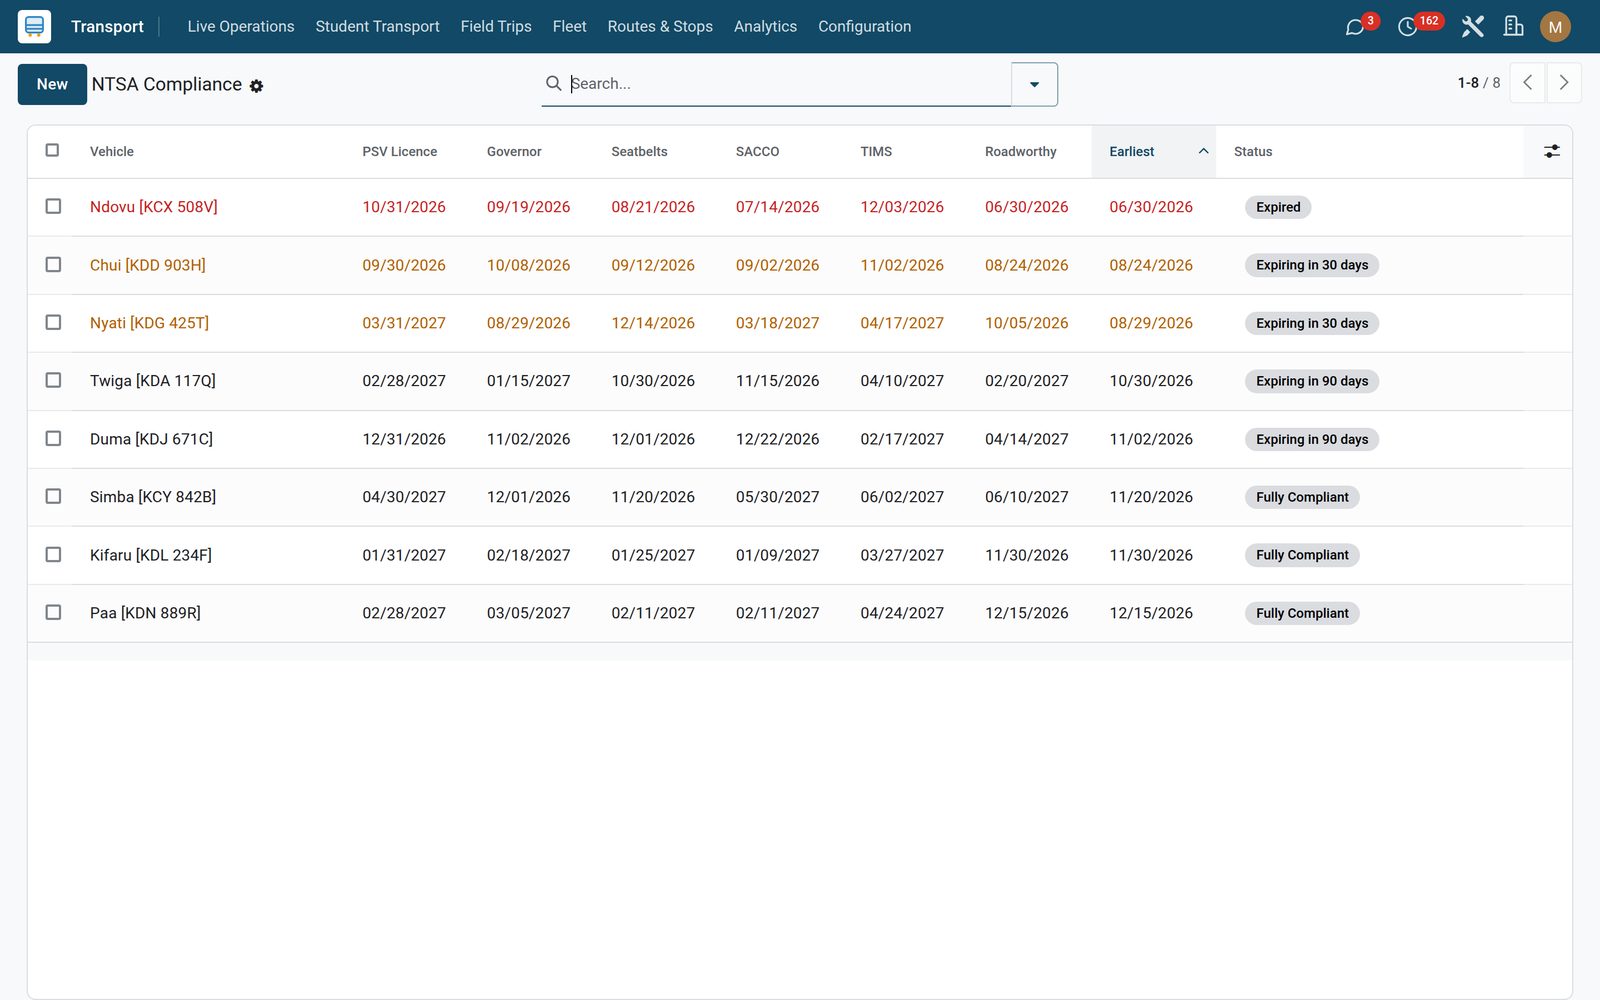This screenshot has height=1000, width=1600.
Task: Open the debug tools wrench icon
Action: click(x=1472, y=27)
